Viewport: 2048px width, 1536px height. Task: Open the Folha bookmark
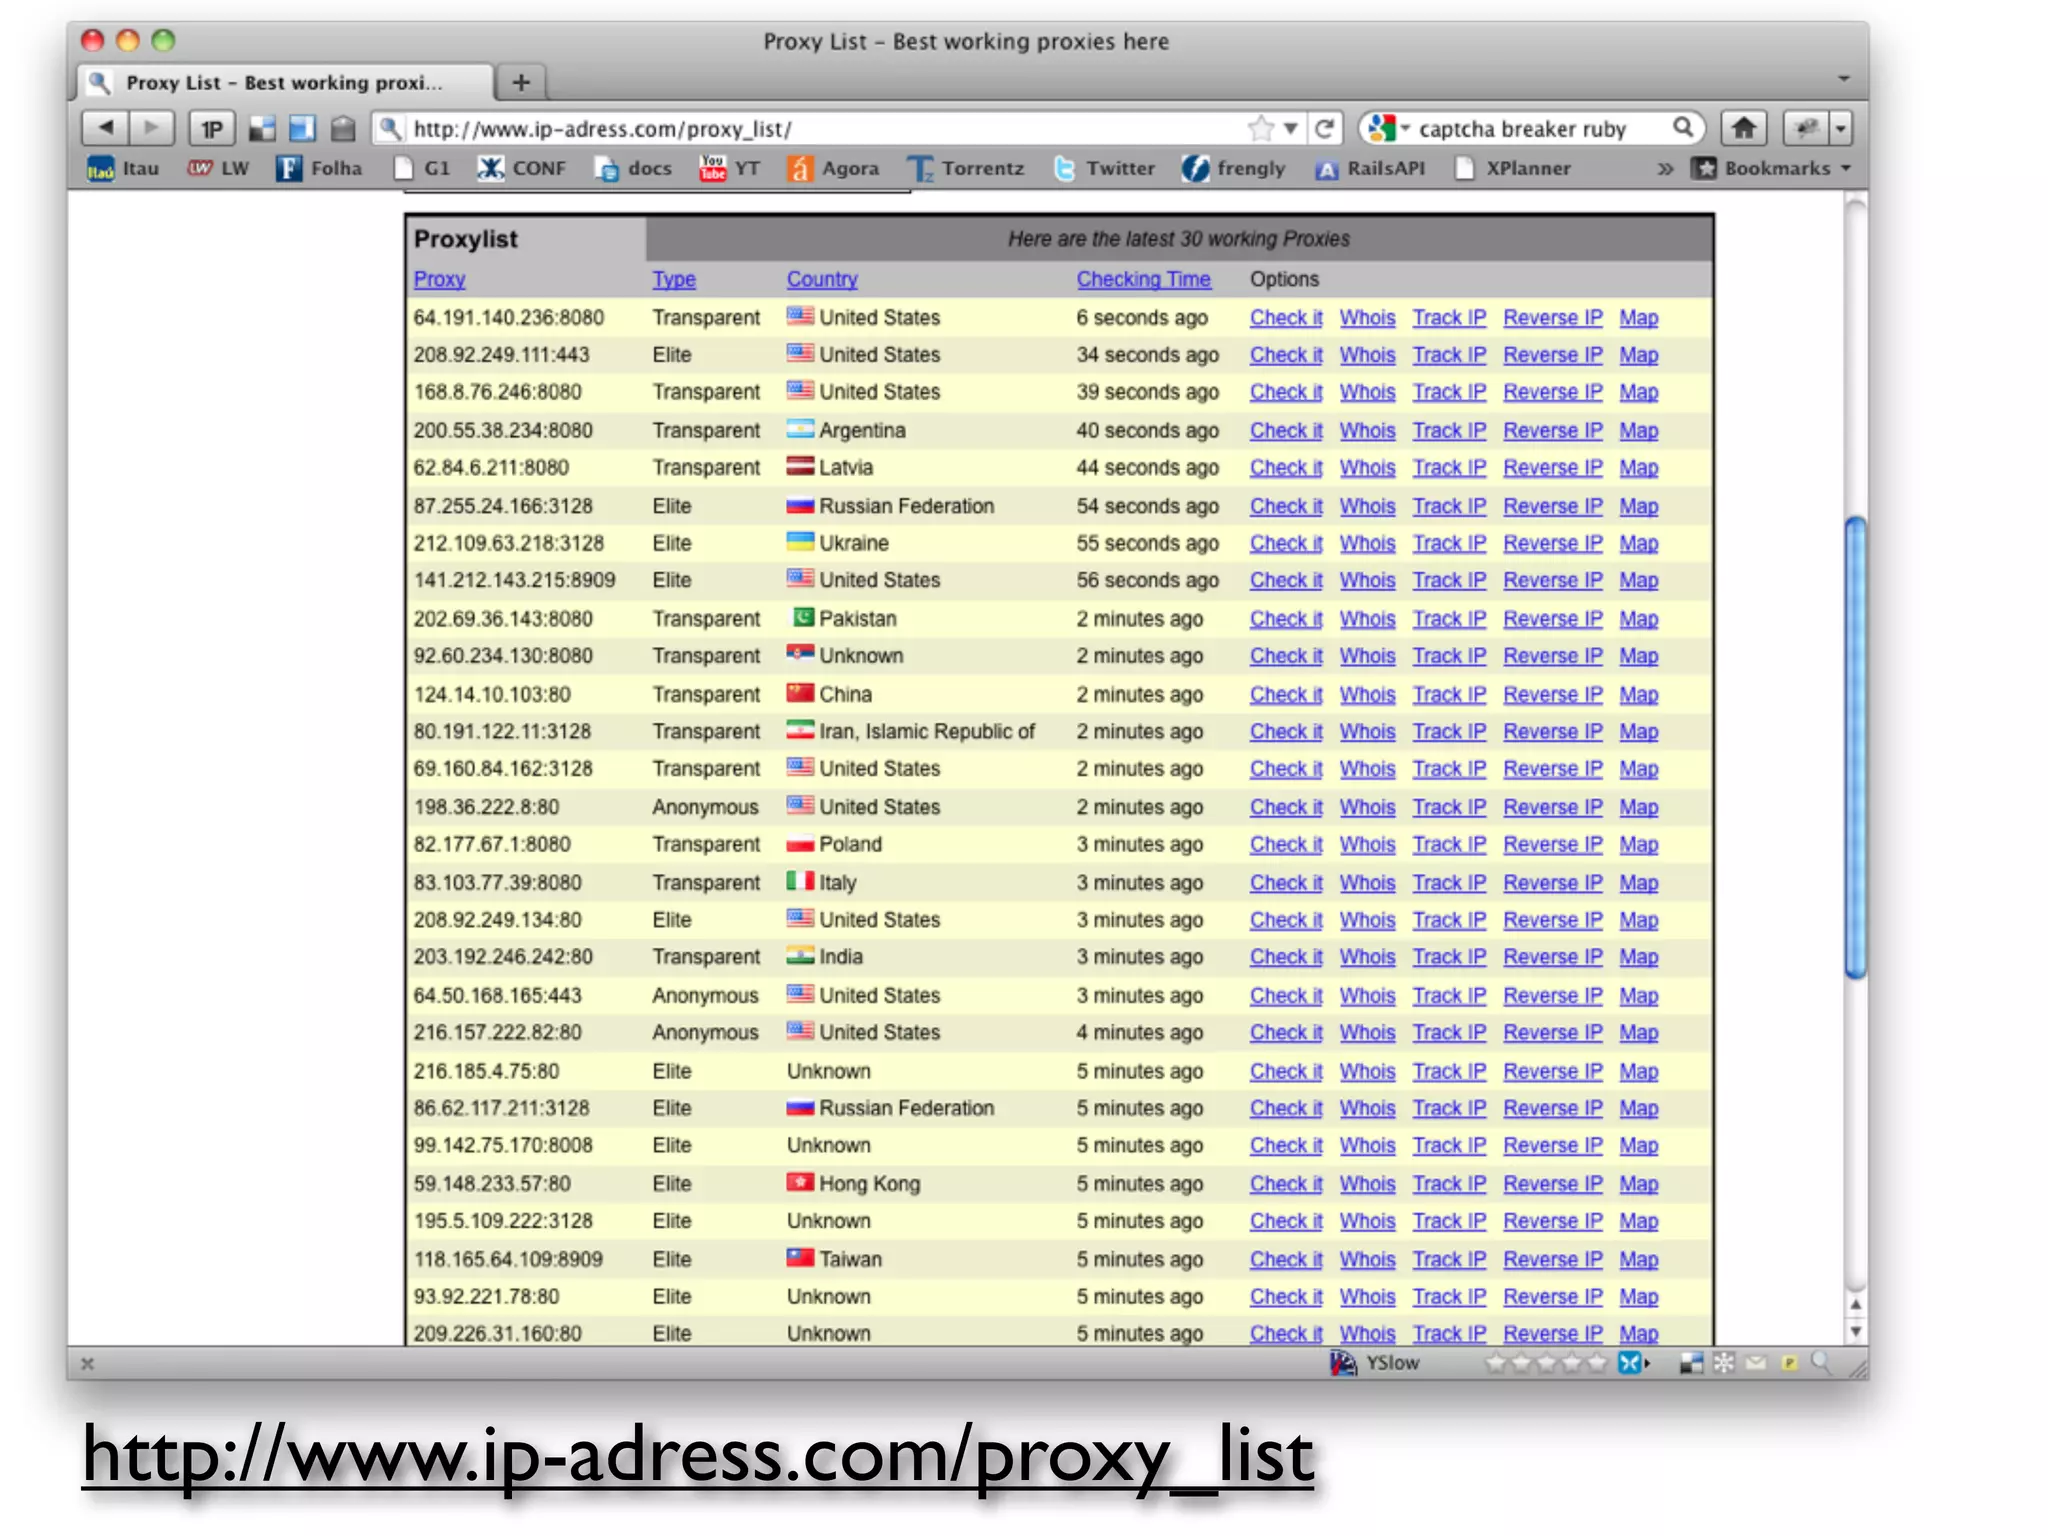tap(320, 168)
